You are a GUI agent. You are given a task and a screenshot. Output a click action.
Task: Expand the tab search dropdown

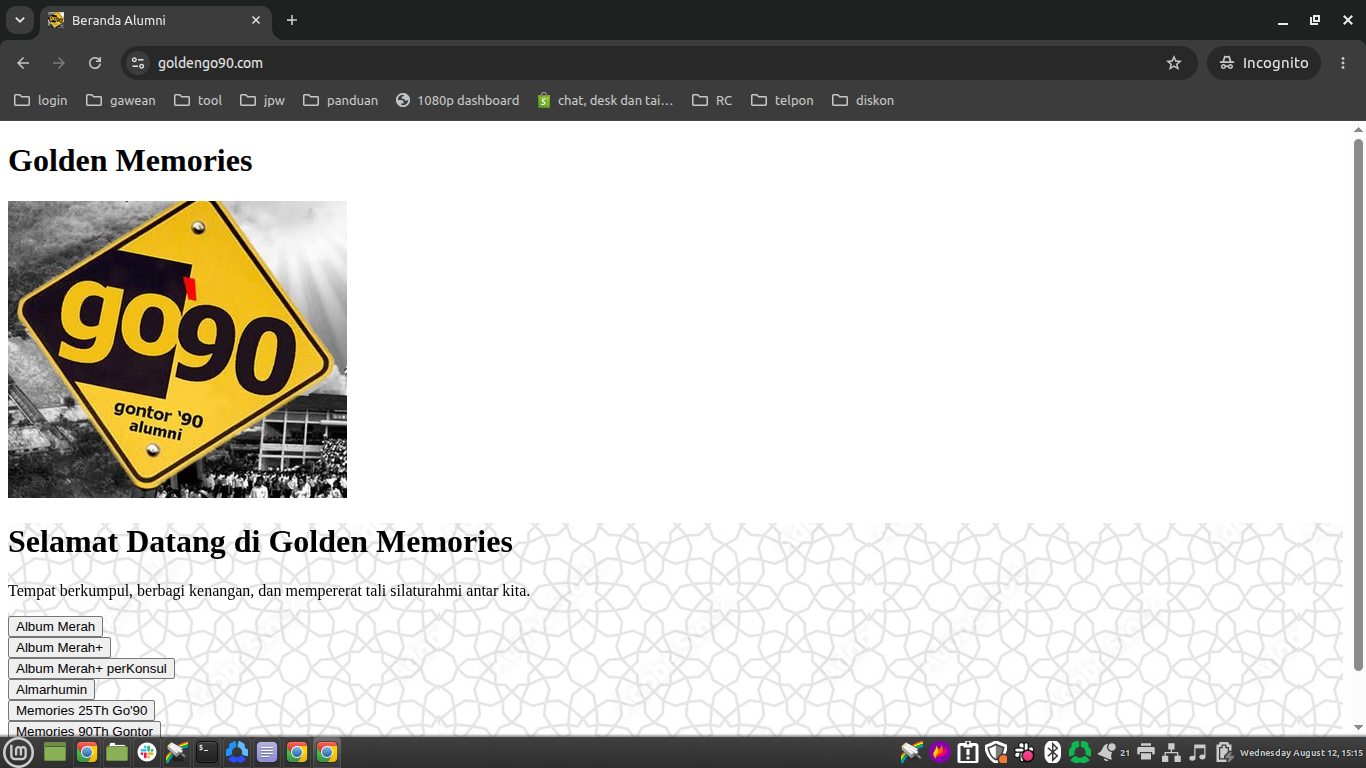coord(19,20)
